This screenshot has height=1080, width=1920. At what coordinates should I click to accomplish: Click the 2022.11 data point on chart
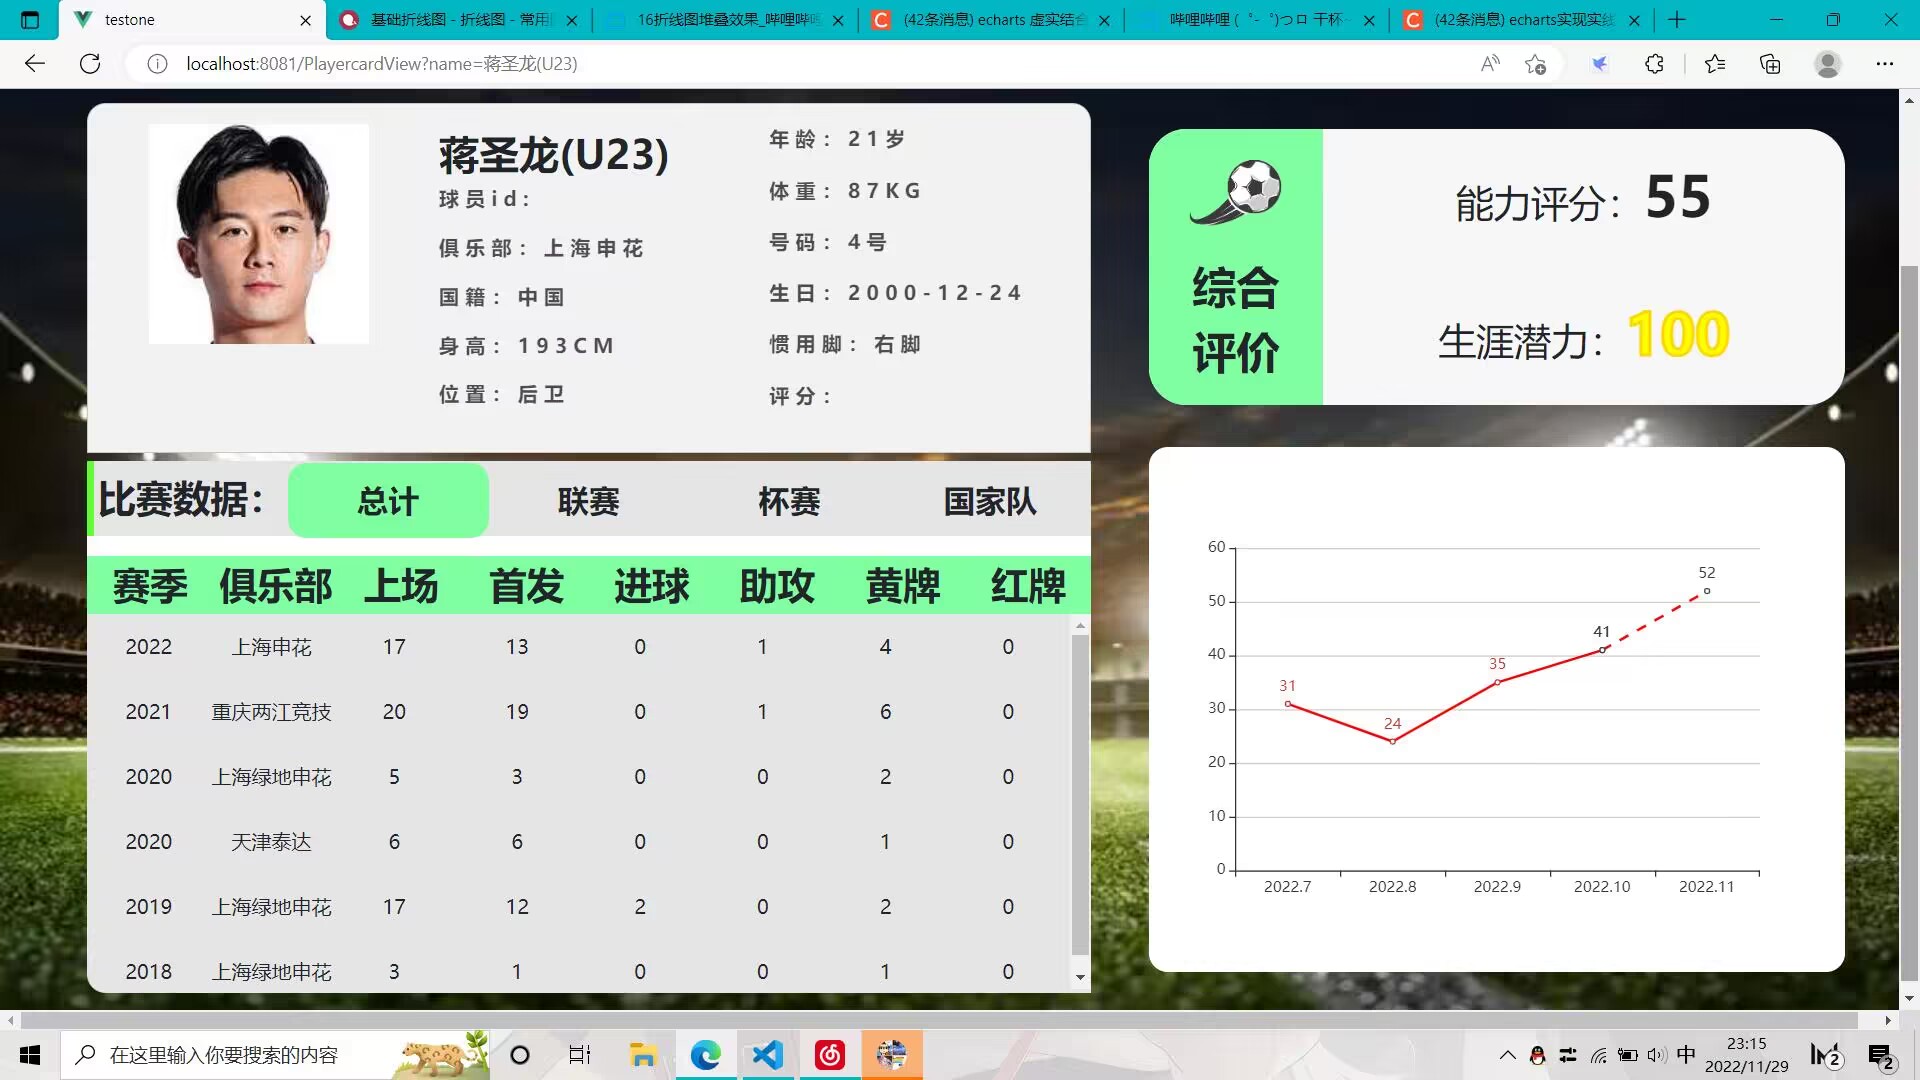pyautogui.click(x=1706, y=591)
